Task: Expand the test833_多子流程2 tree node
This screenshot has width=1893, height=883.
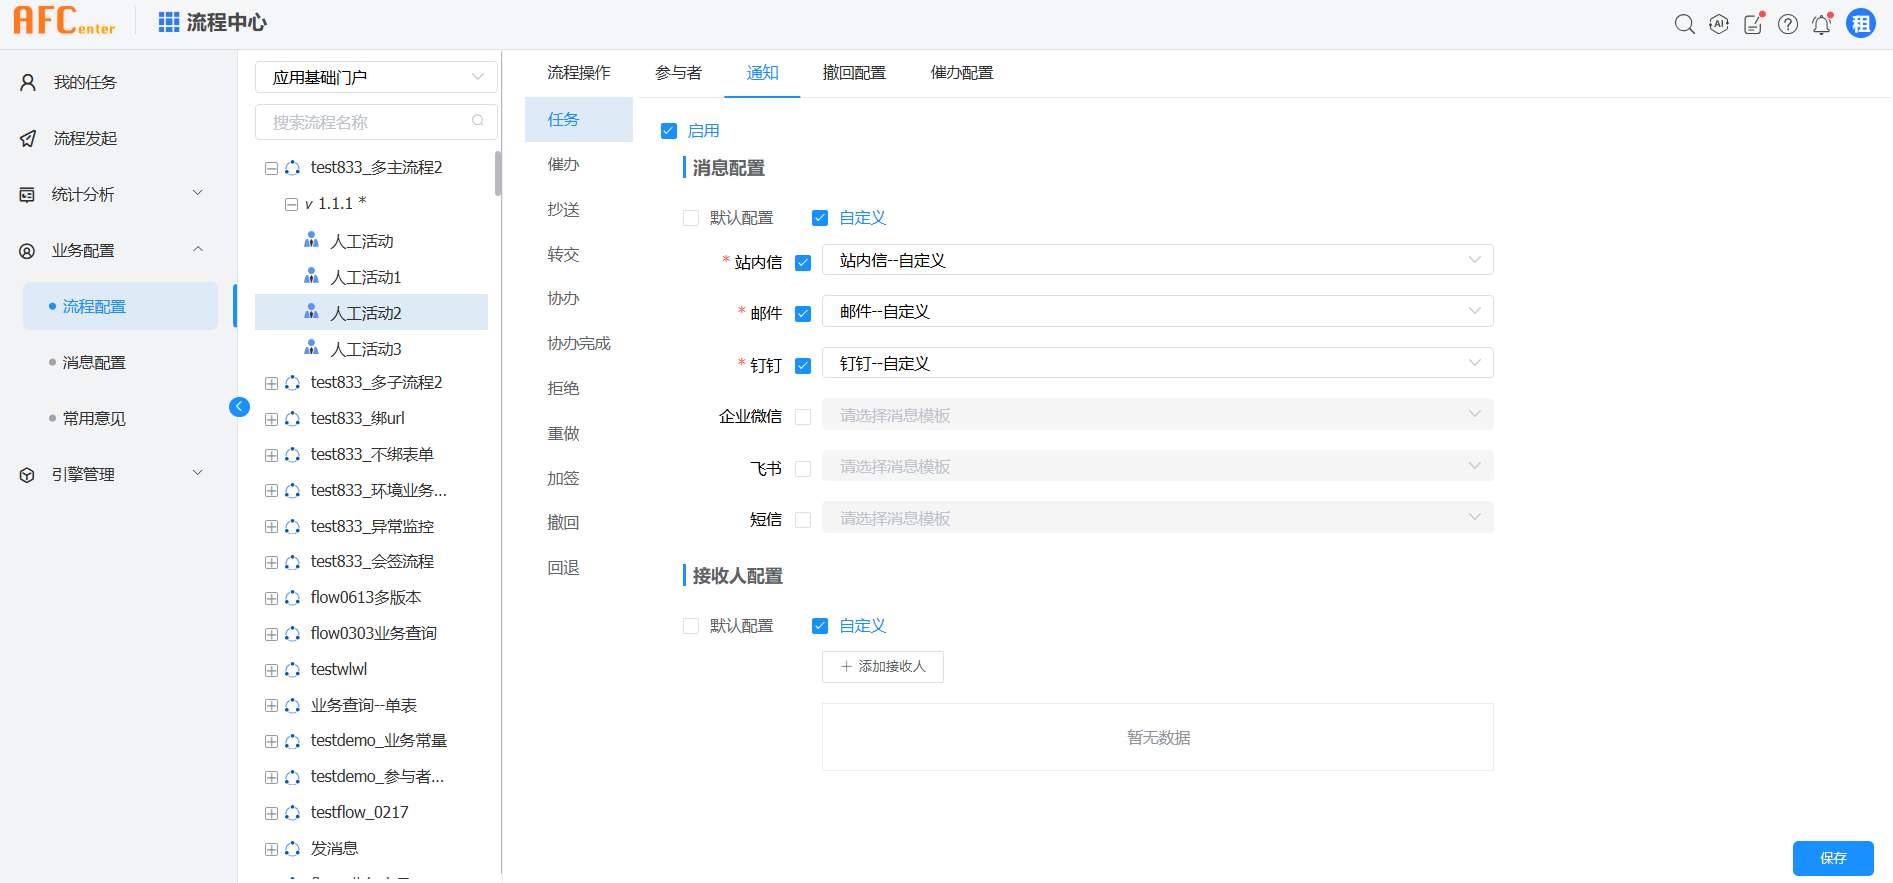Action: [x=271, y=383]
